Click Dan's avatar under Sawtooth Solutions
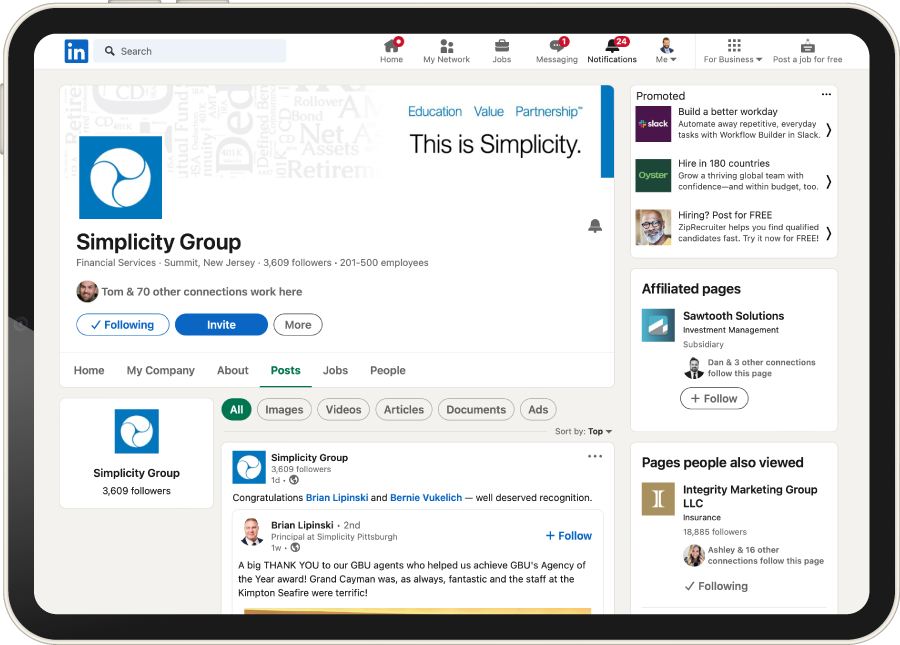Image resolution: width=900 pixels, height=645 pixels. coord(694,368)
